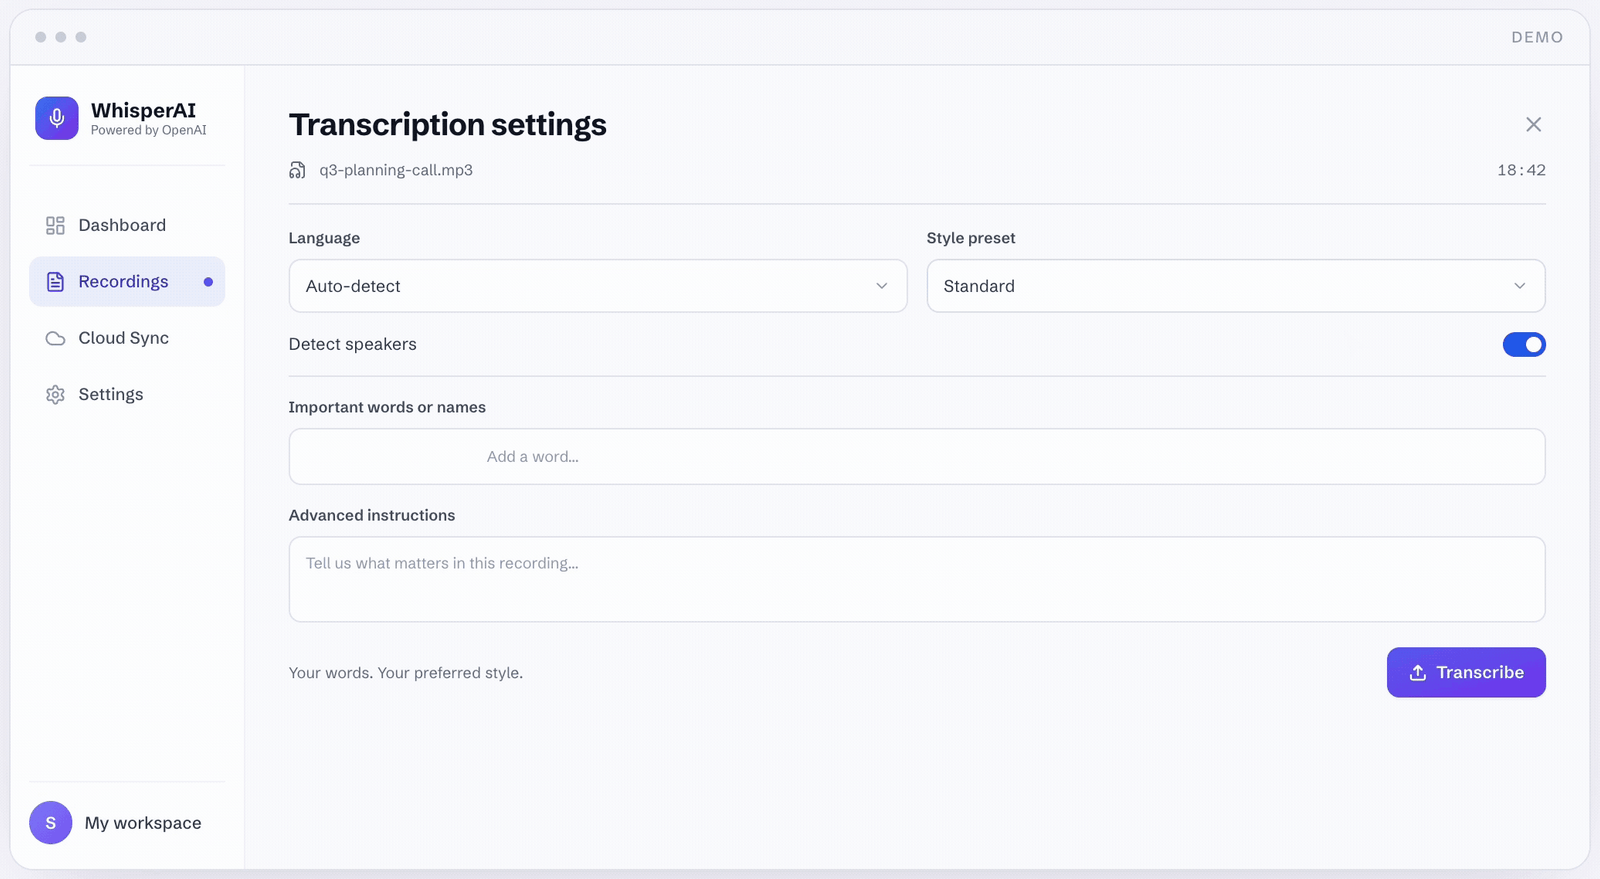The height and width of the screenshot is (879, 1600).
Task: Click the q3-planning-call.mp3 file name
Action: point(396,170)
